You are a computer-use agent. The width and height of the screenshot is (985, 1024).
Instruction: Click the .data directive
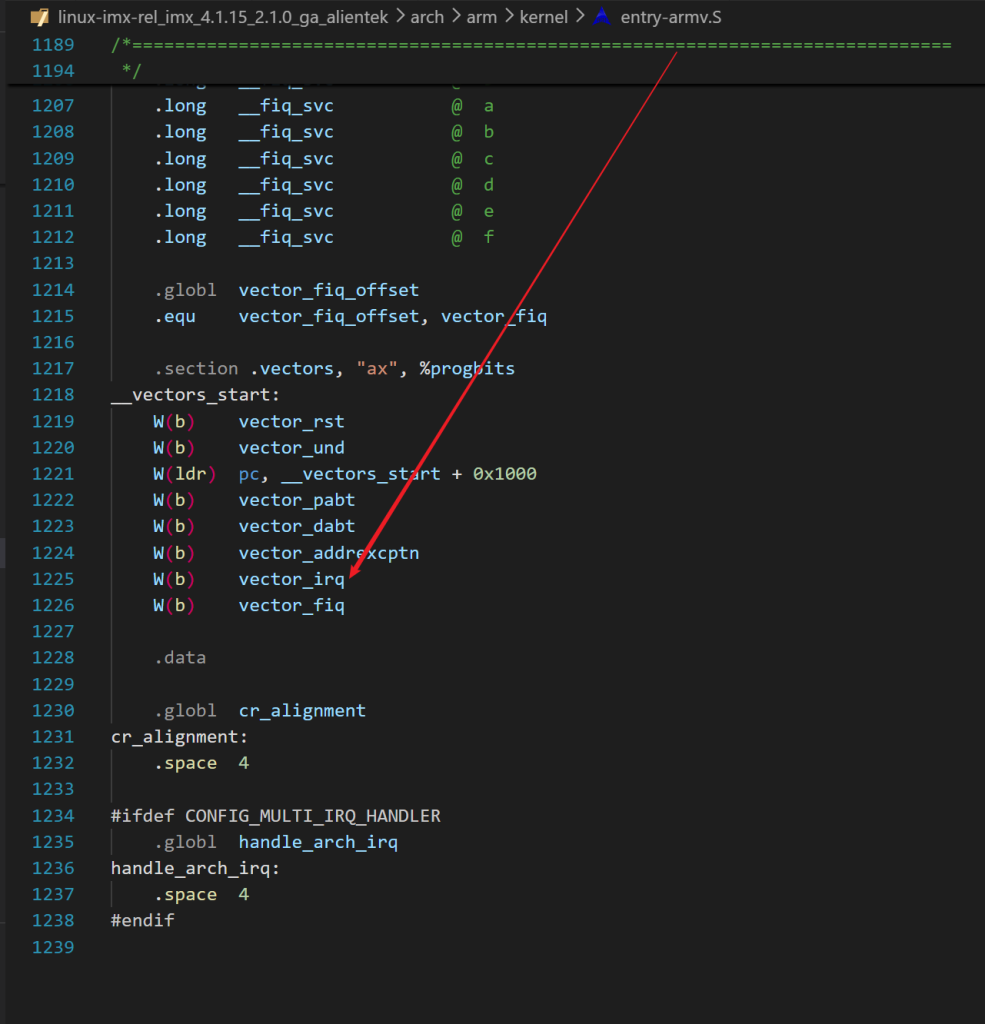point(180,658)
